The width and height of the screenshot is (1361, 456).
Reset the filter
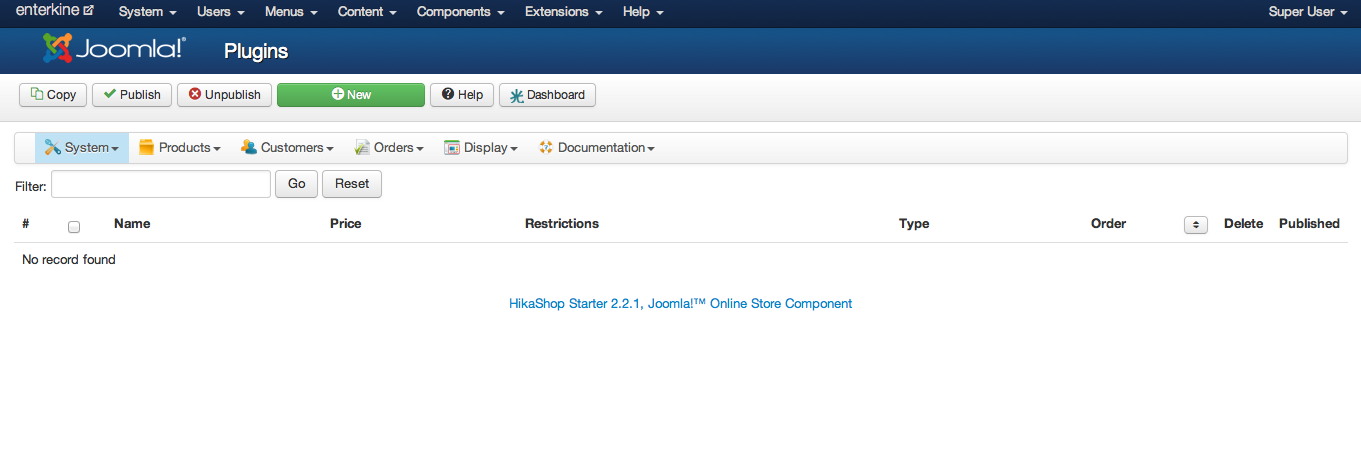tap(352, 184)
